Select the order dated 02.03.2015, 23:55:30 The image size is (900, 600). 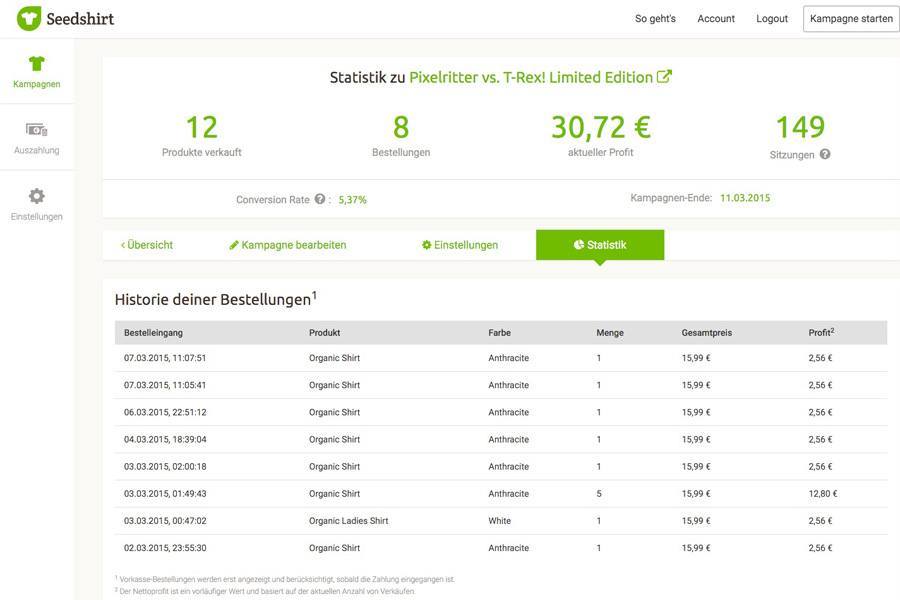501,548
